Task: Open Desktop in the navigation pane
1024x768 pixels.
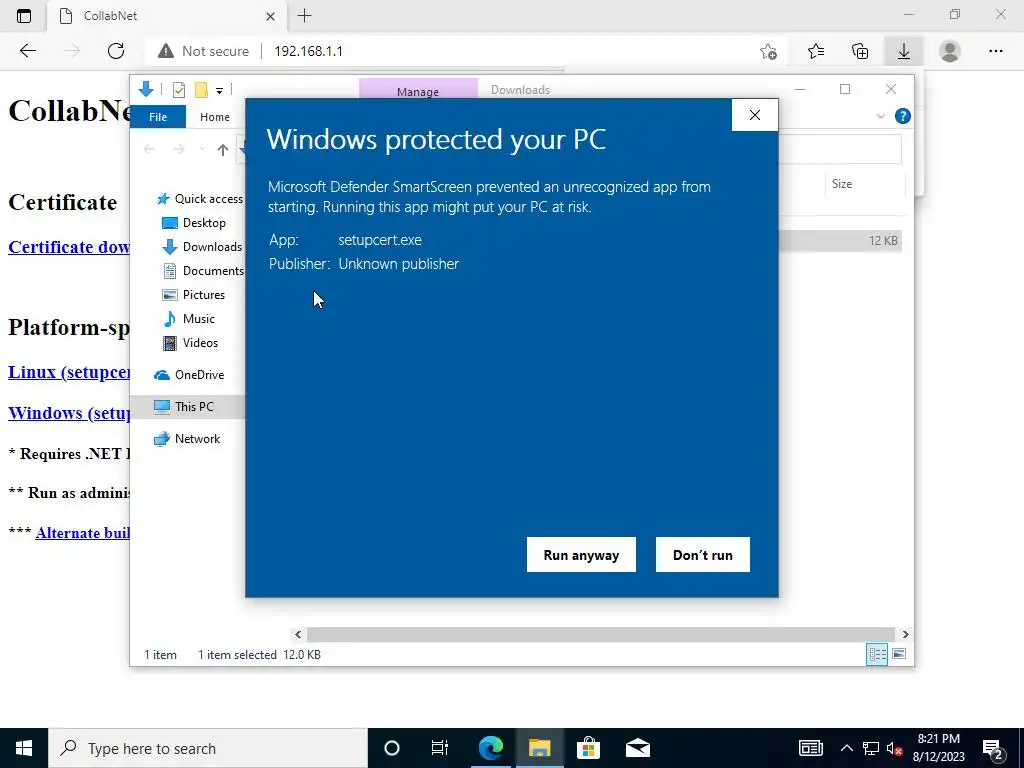Action: tap(193, 223)
